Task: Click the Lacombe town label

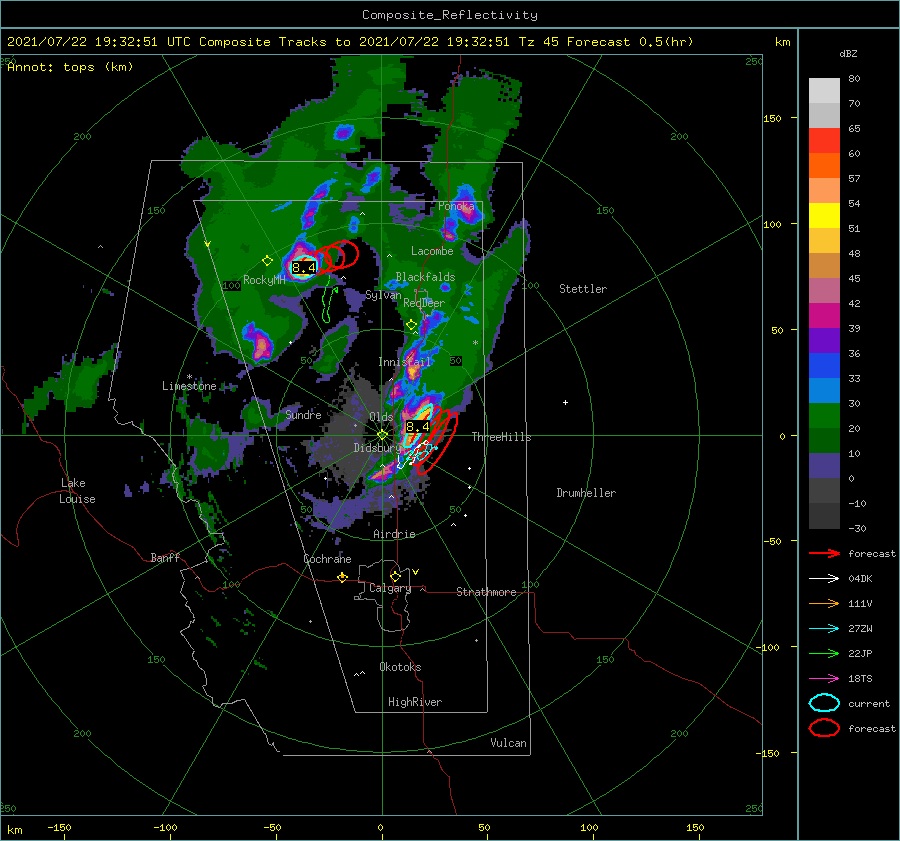Action: (432, 251)
